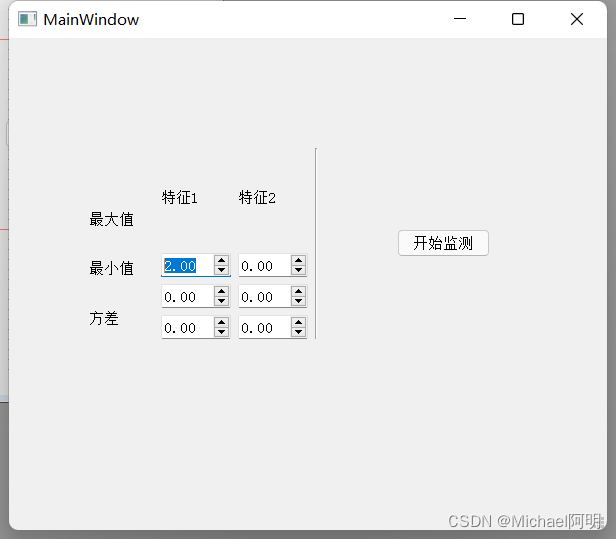This screenshot has height=539, width=616.
Task: Click up arrow of middle 特征1 spin box
Action: point(221,292)
